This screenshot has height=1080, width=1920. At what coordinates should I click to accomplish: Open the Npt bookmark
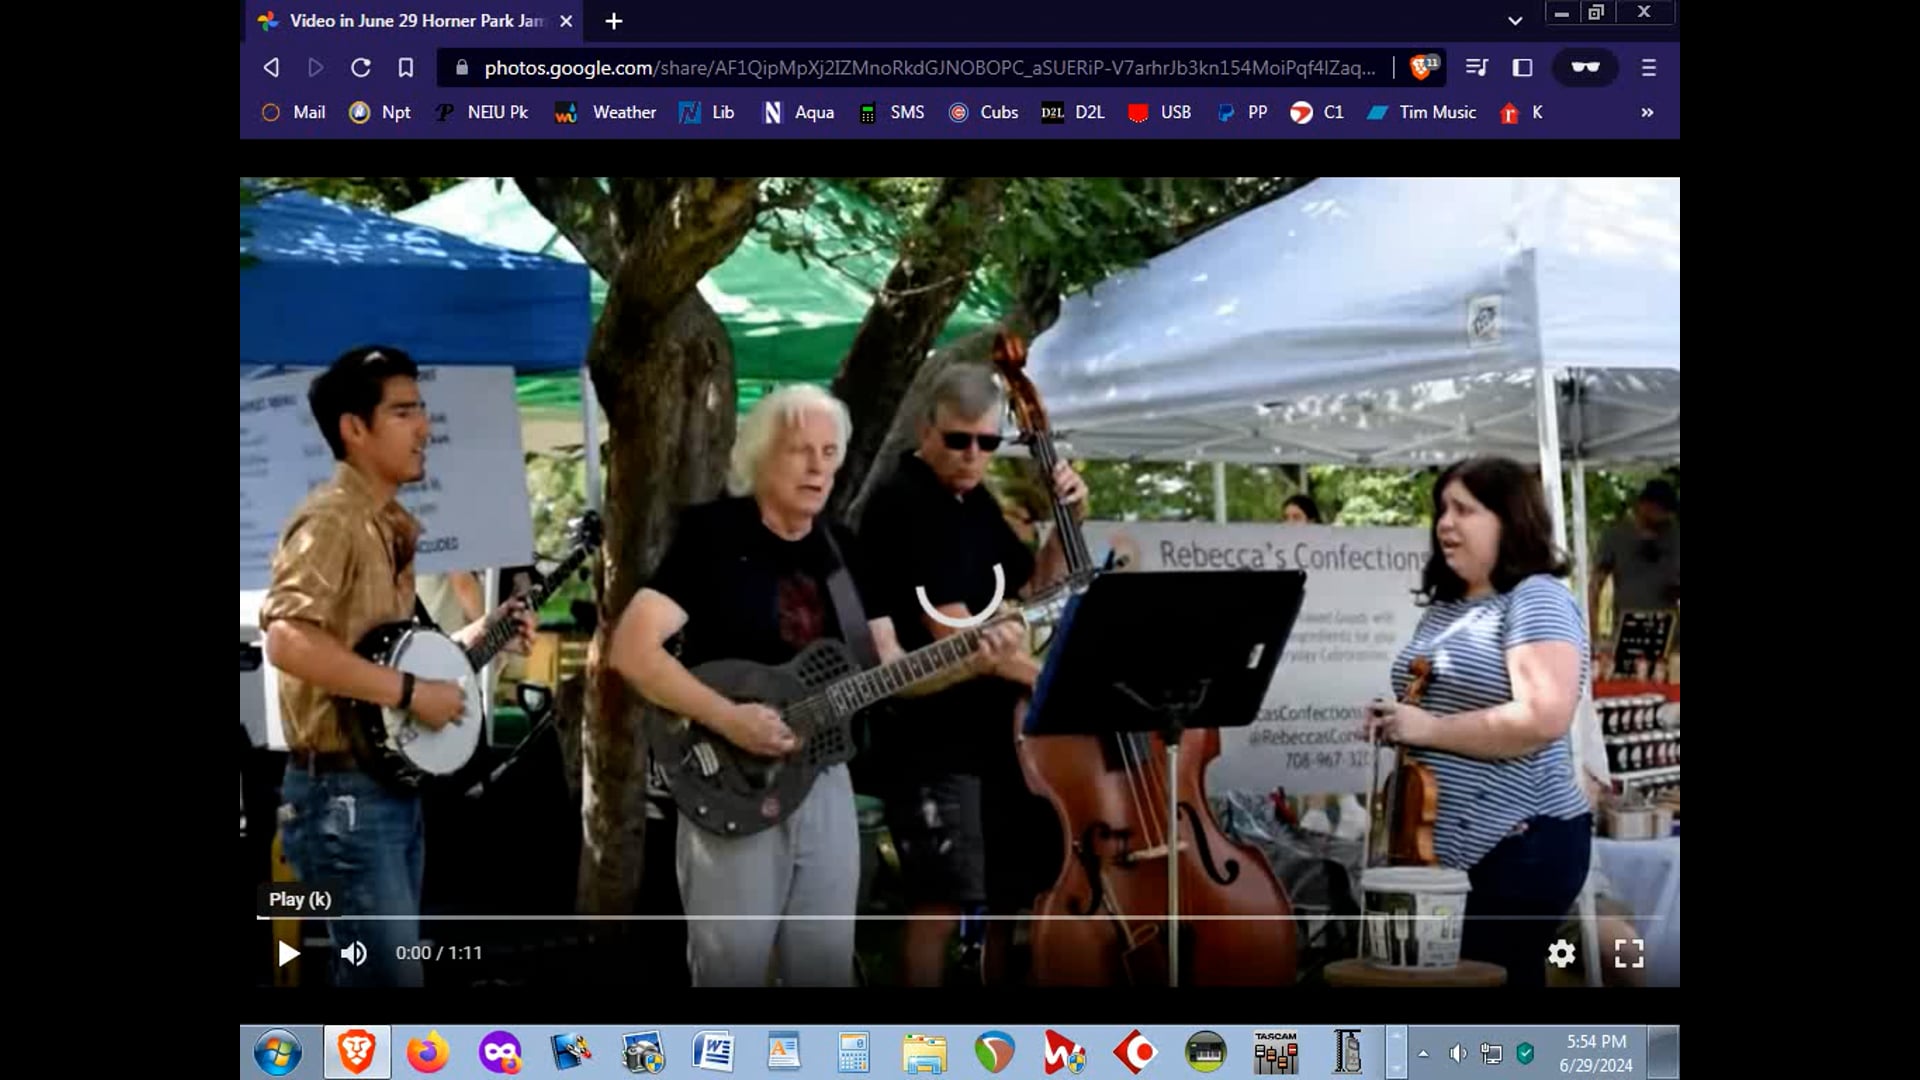379,112
